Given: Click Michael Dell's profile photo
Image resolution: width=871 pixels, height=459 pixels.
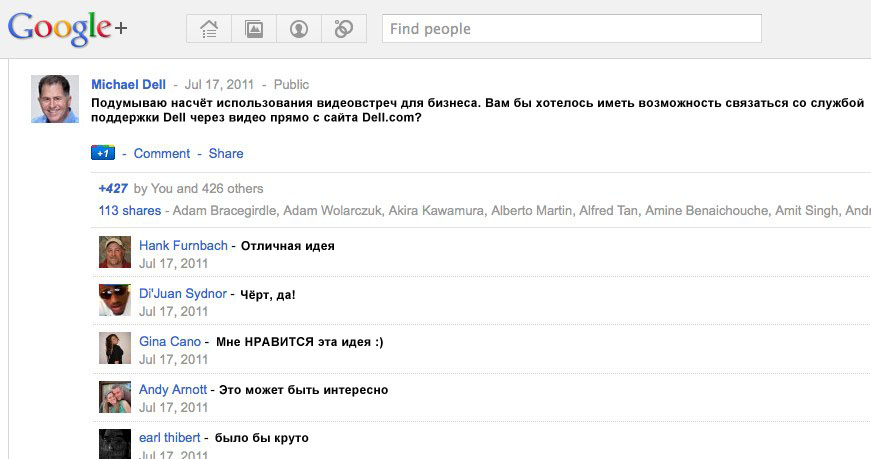Looking at the screenshot, I should (x=54, y=99).
